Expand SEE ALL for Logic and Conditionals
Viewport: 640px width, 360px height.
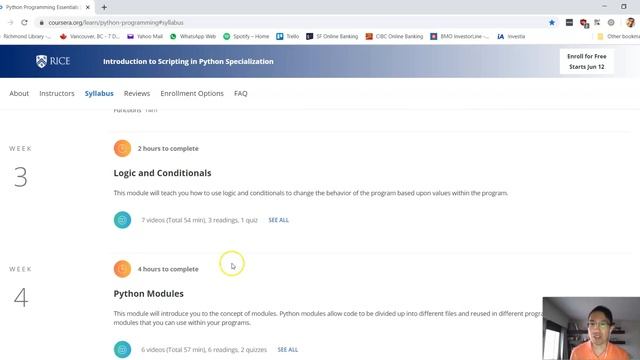click(278, 220)
